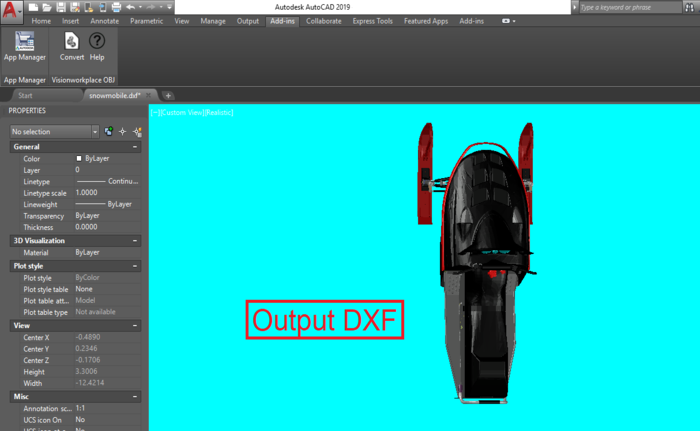The width and height of the screenshot is (700, 431).
Task: Click the Select Objects crosshair icon
Action: point(123,131)
